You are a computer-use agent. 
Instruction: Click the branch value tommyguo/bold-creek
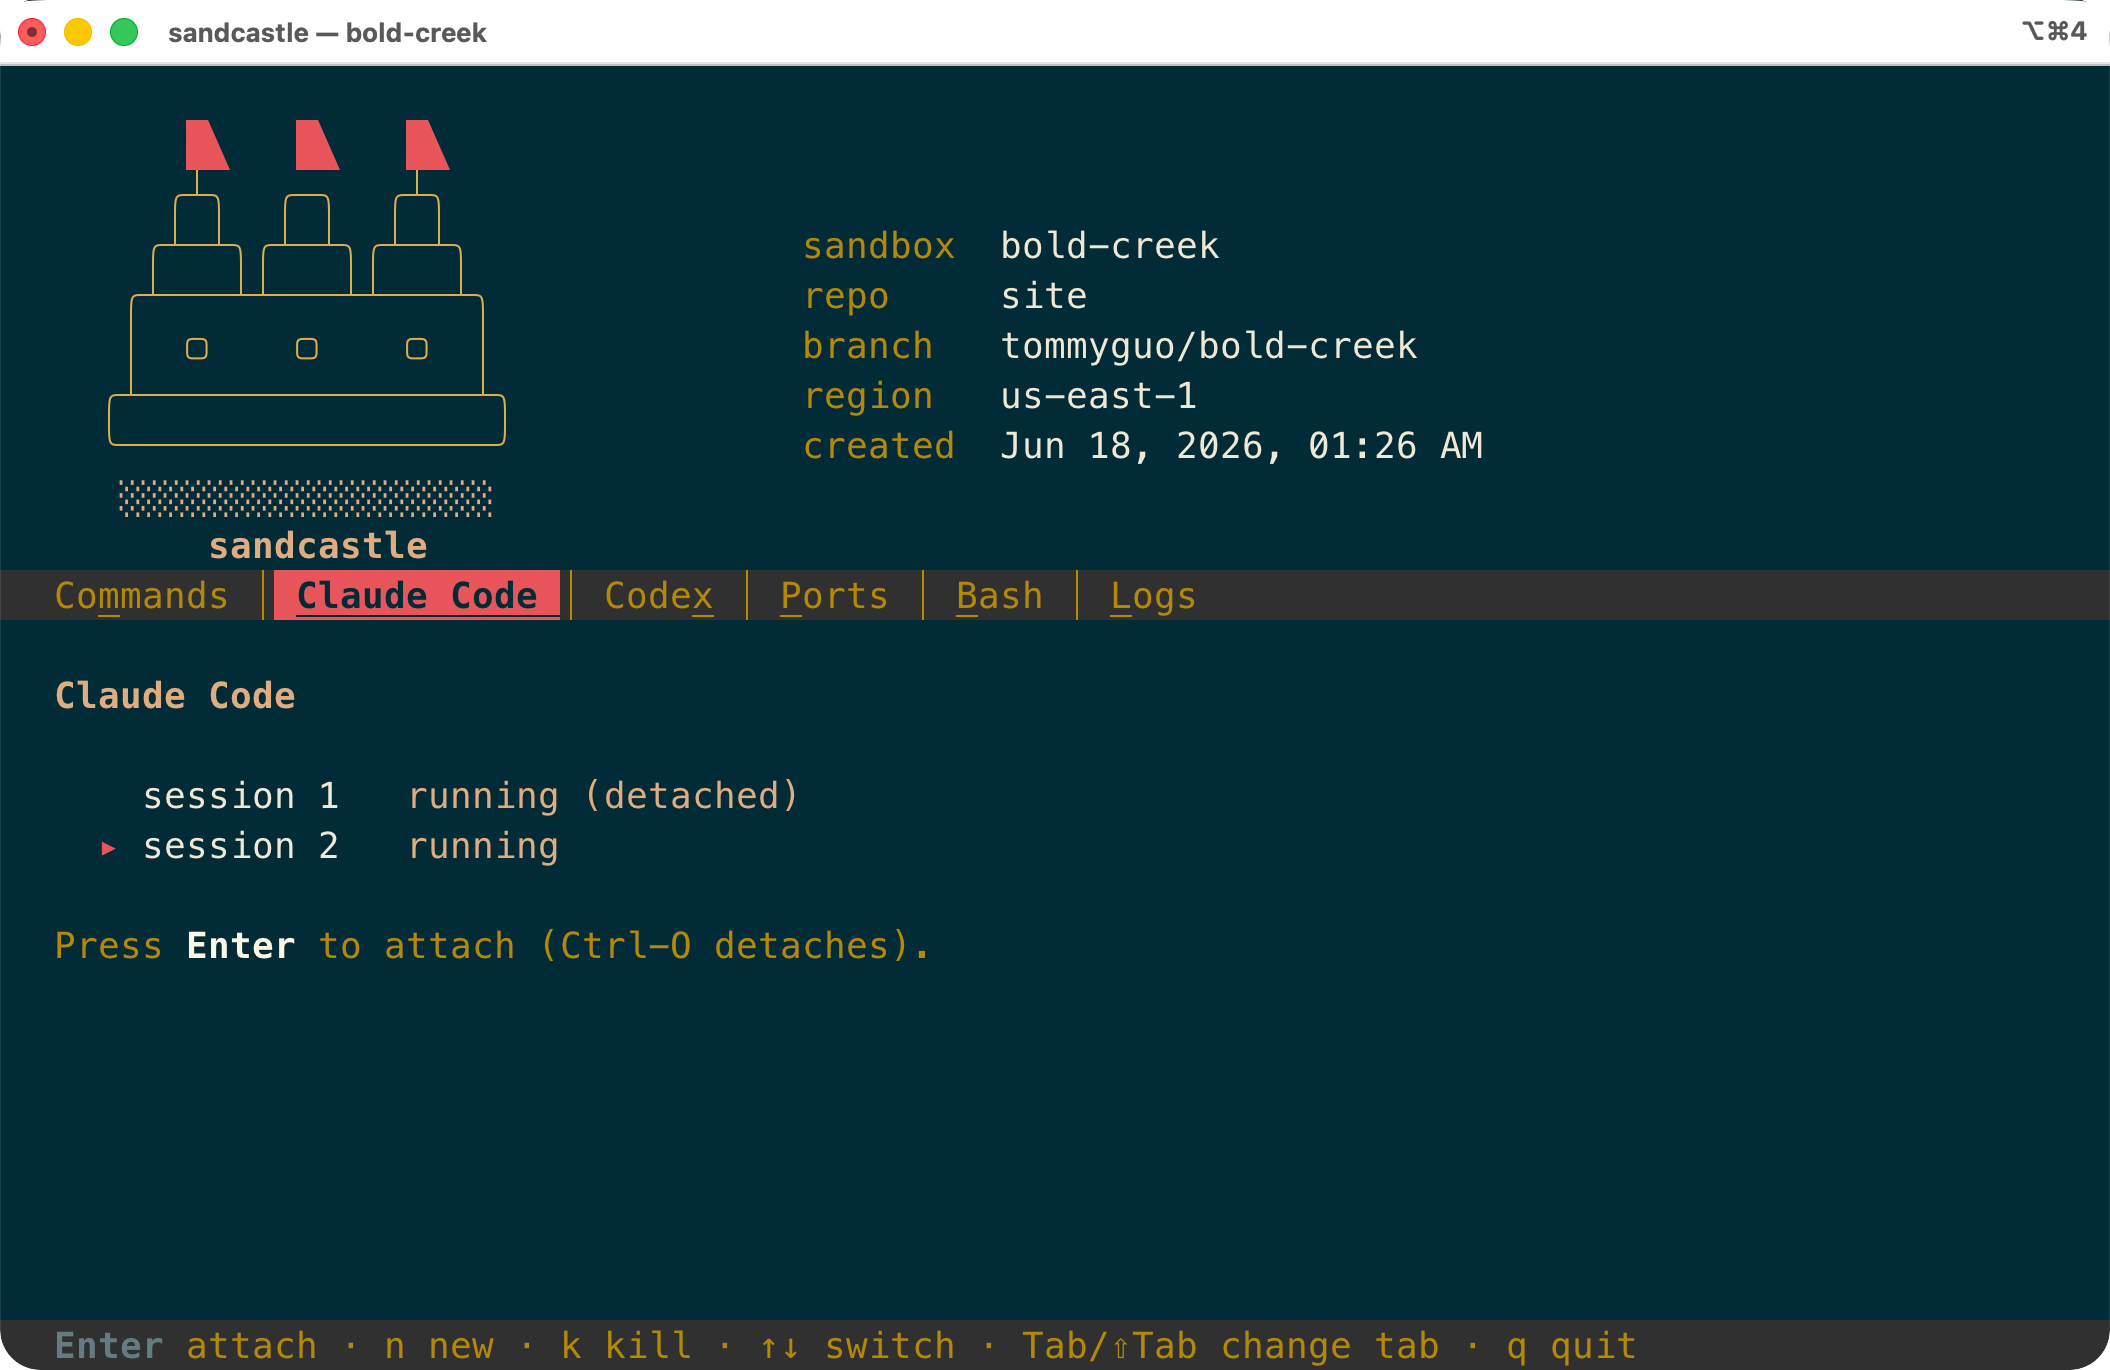tap(1209, 346)
